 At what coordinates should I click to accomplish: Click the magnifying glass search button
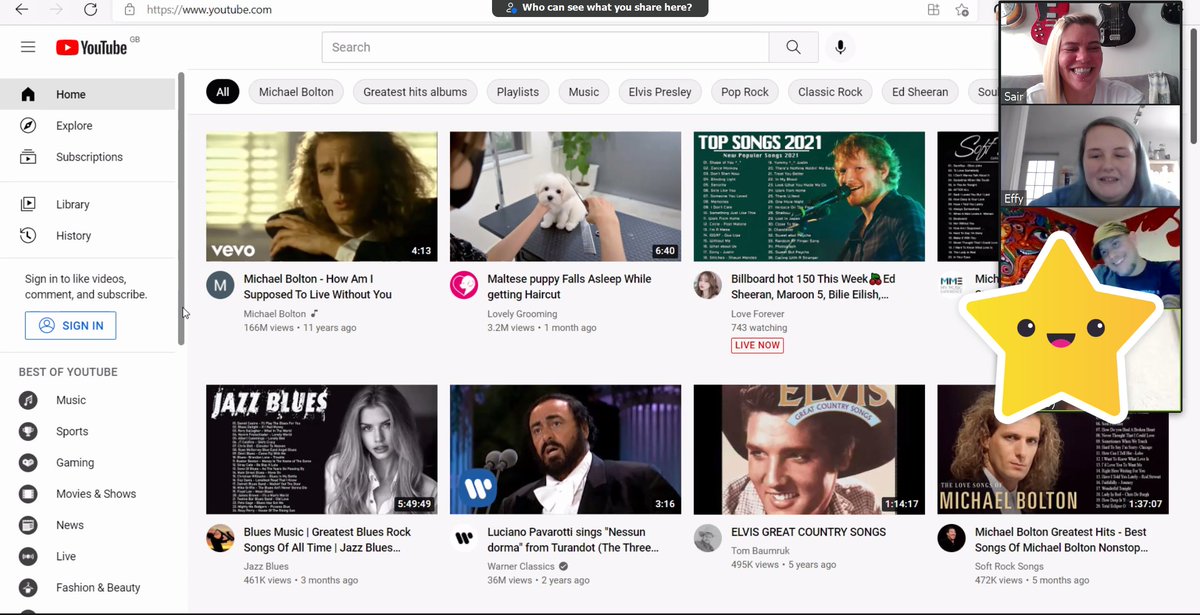point(793,47)
